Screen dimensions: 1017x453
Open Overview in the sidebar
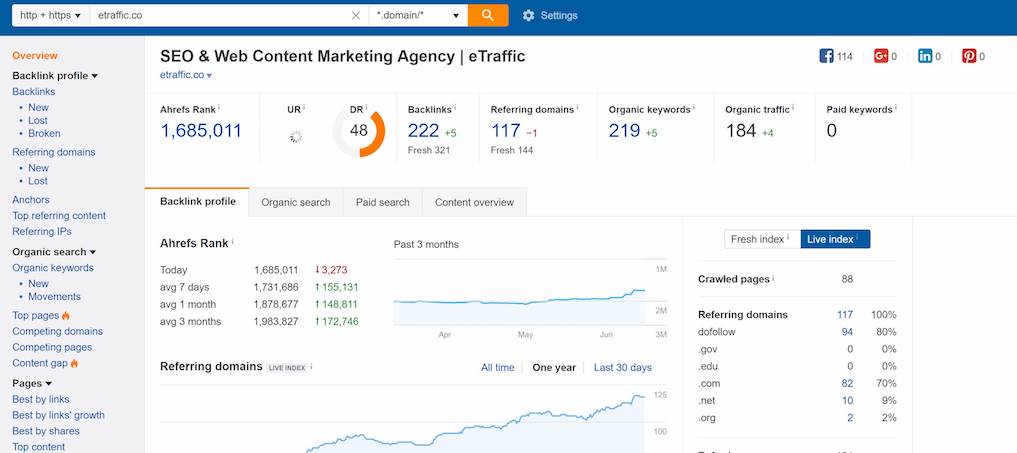[35, 56]
